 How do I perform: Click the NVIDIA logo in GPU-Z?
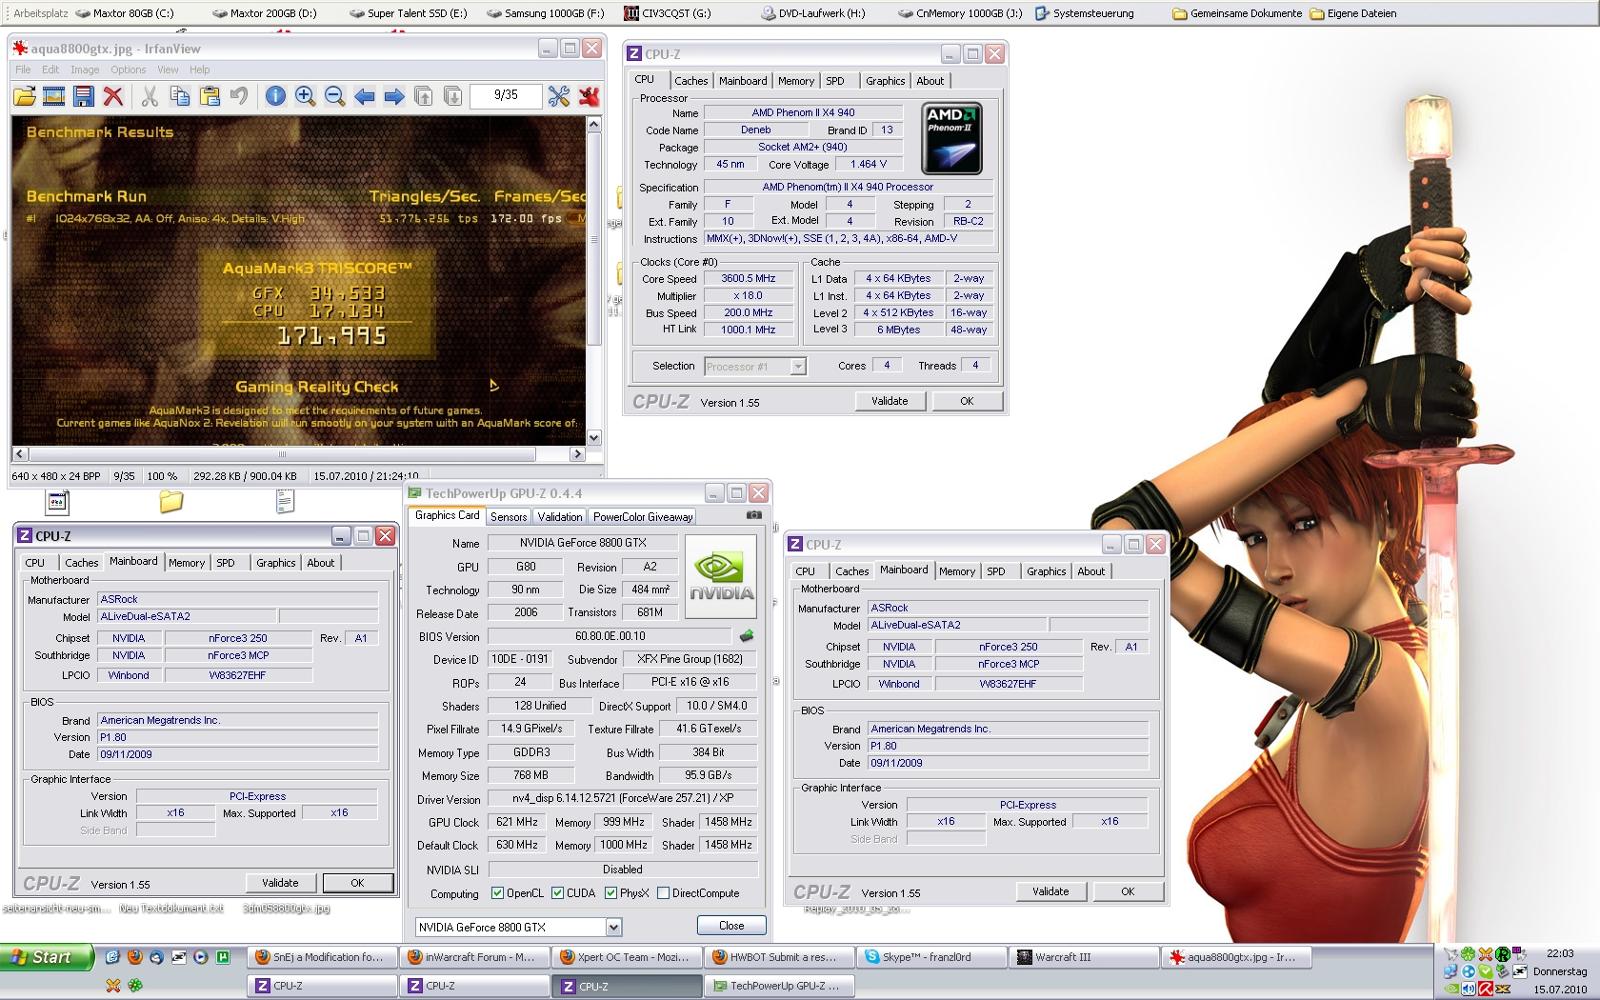(720, 577)
